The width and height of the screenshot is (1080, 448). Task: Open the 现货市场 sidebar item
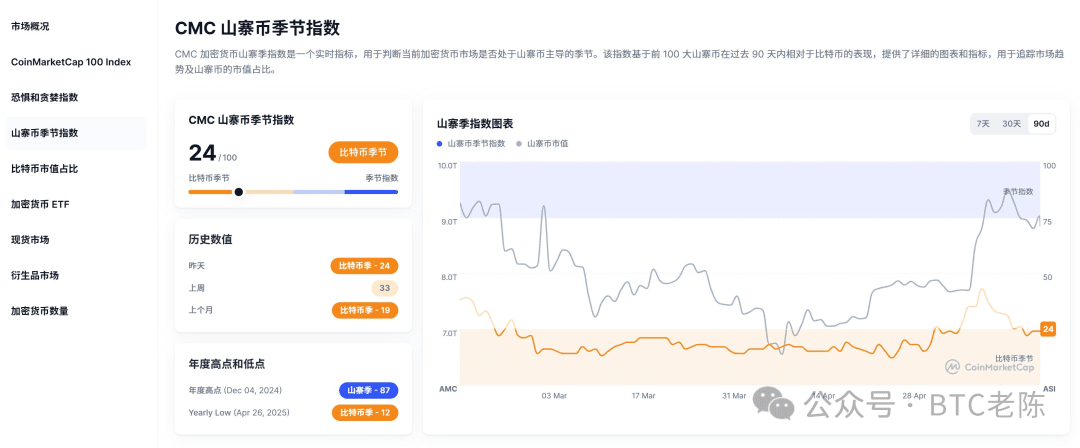(x=30, y=240)
